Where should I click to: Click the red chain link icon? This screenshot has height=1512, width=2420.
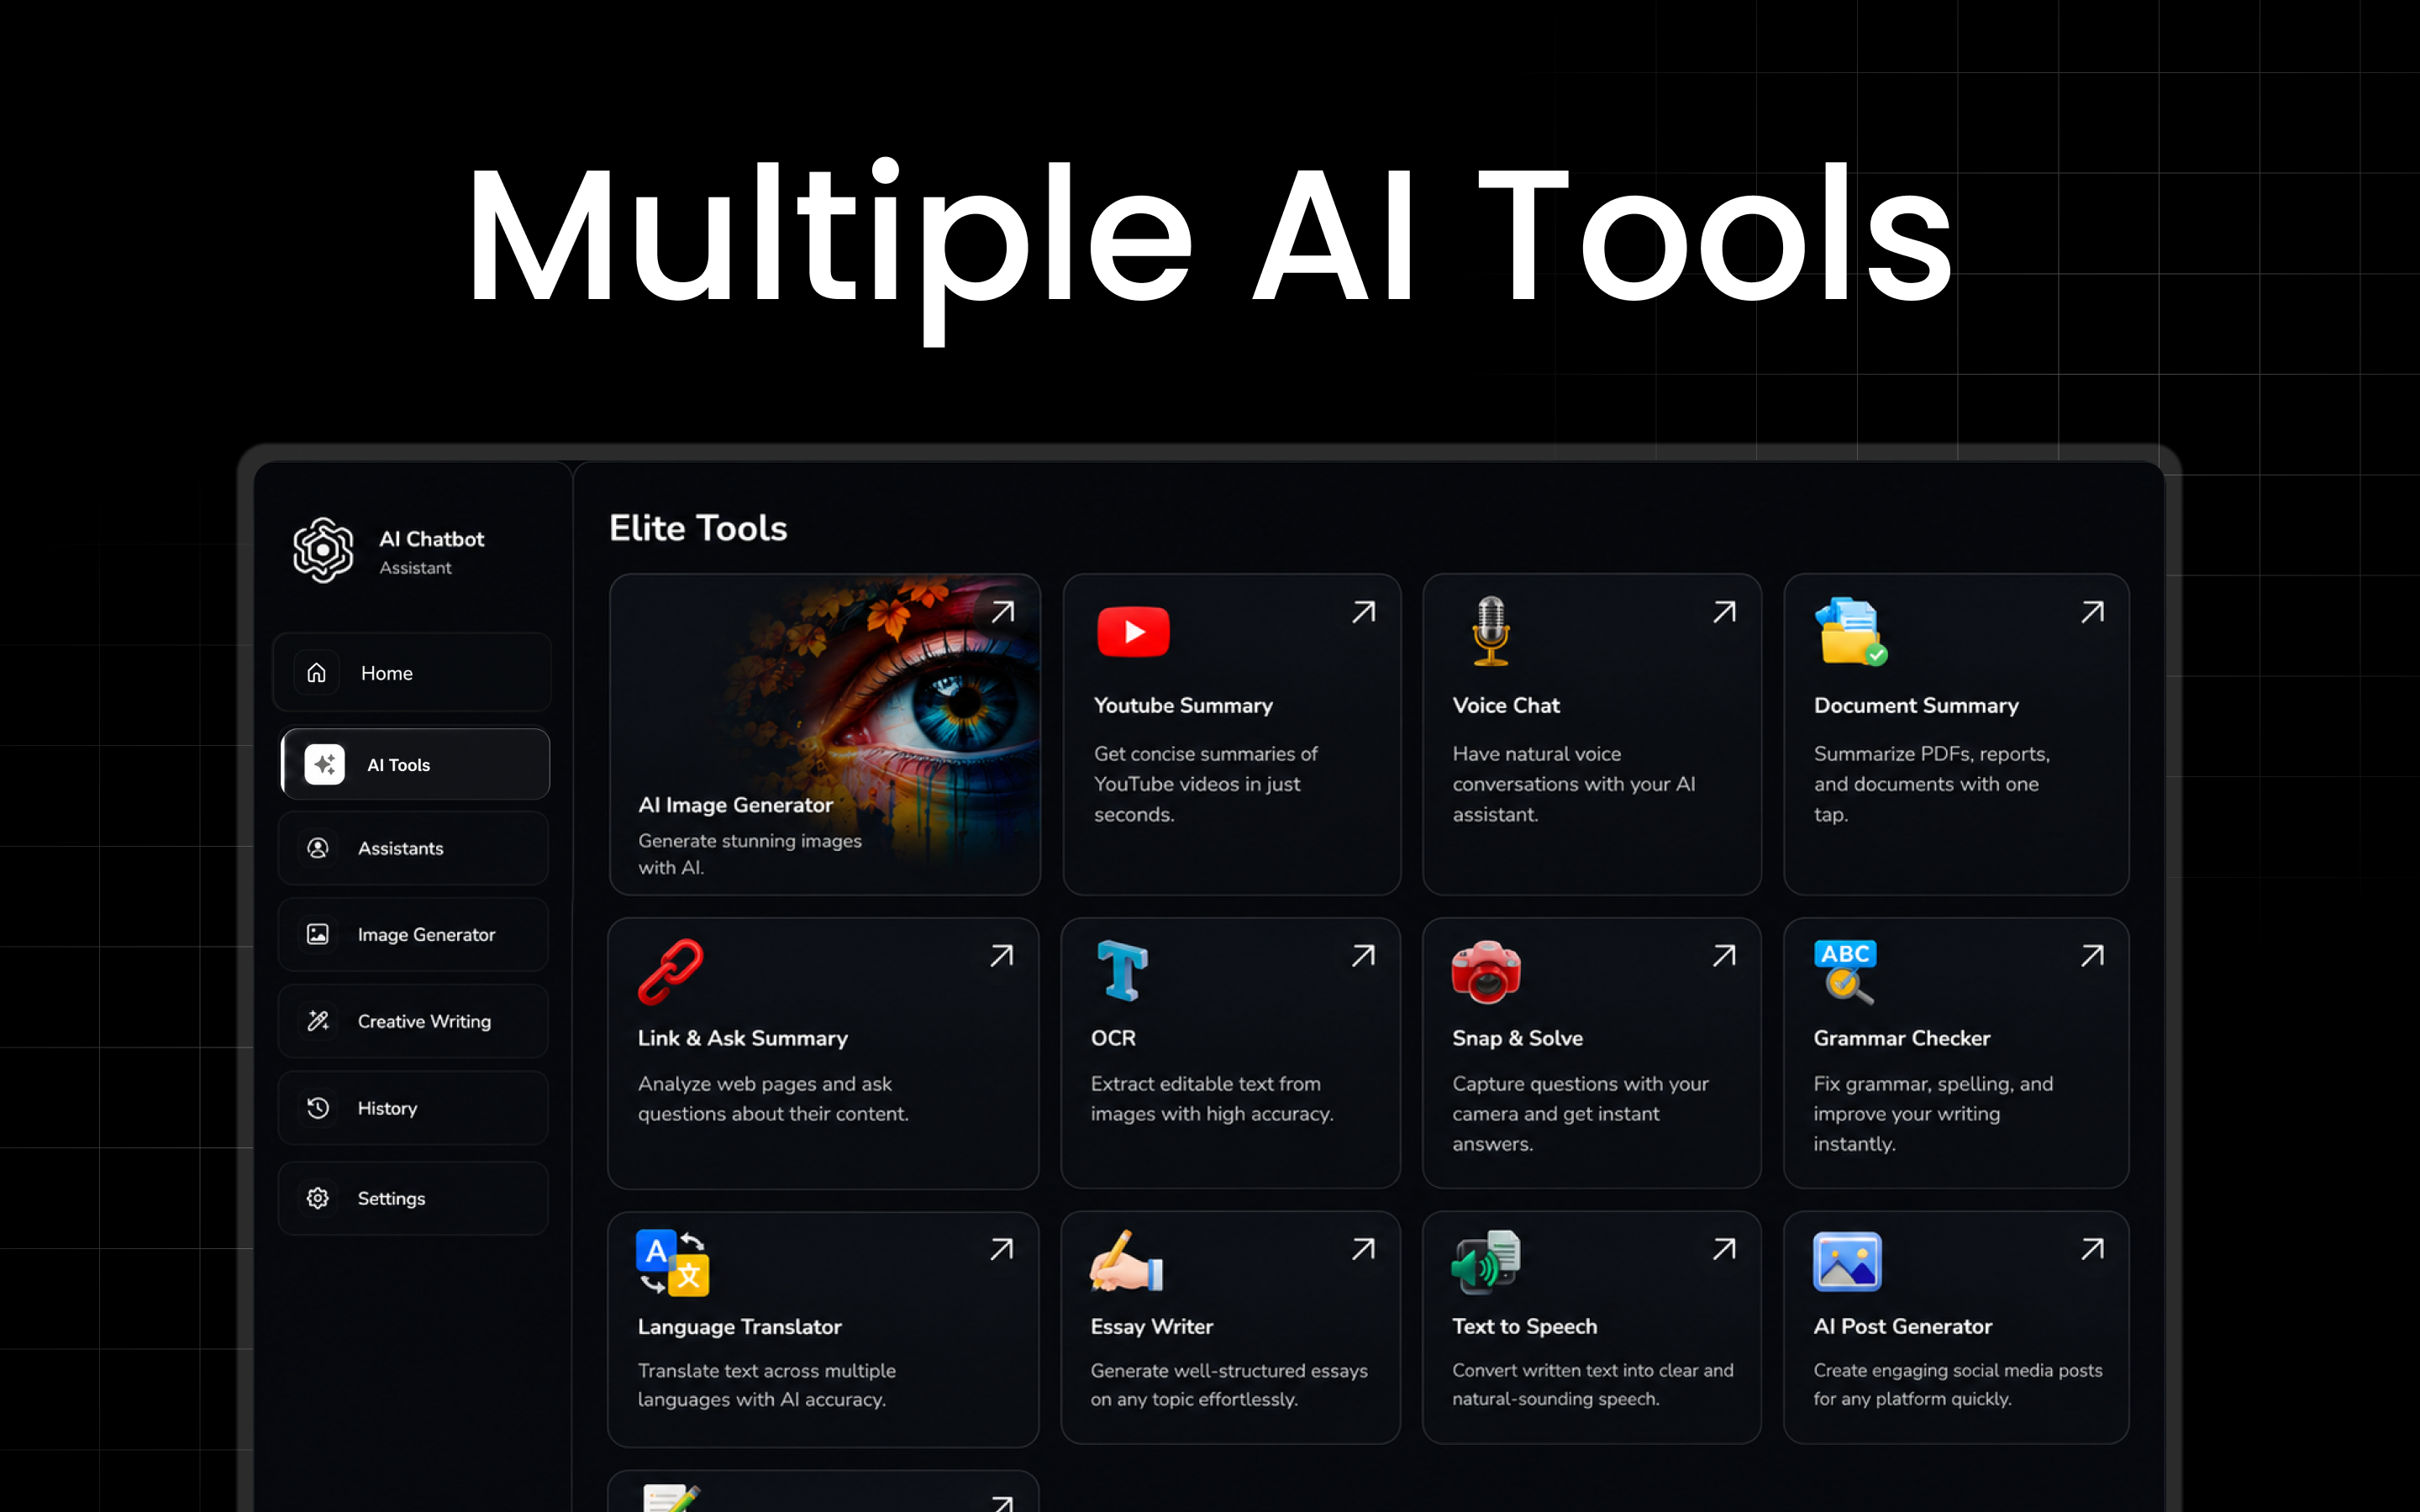point(671,971)
